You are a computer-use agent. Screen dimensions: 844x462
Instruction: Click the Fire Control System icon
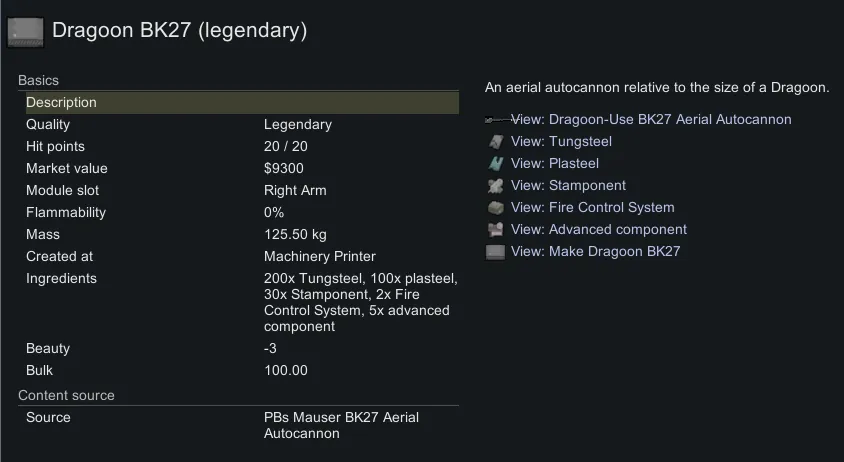(x=495, y=208)
